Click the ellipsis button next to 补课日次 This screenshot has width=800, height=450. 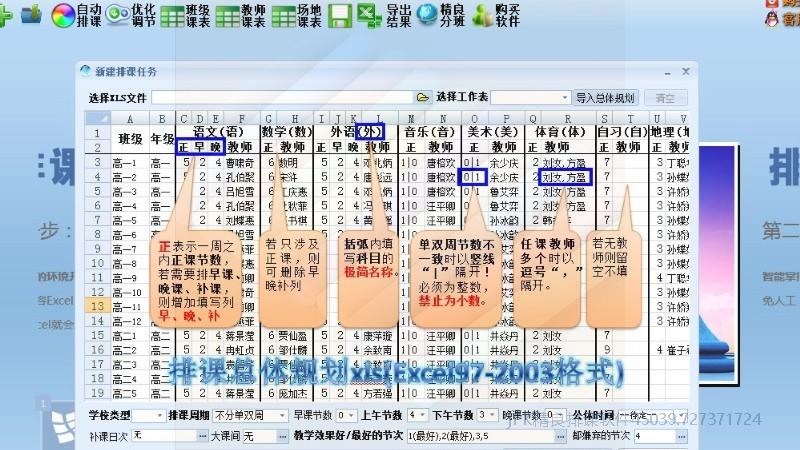(x=203, y=436)
